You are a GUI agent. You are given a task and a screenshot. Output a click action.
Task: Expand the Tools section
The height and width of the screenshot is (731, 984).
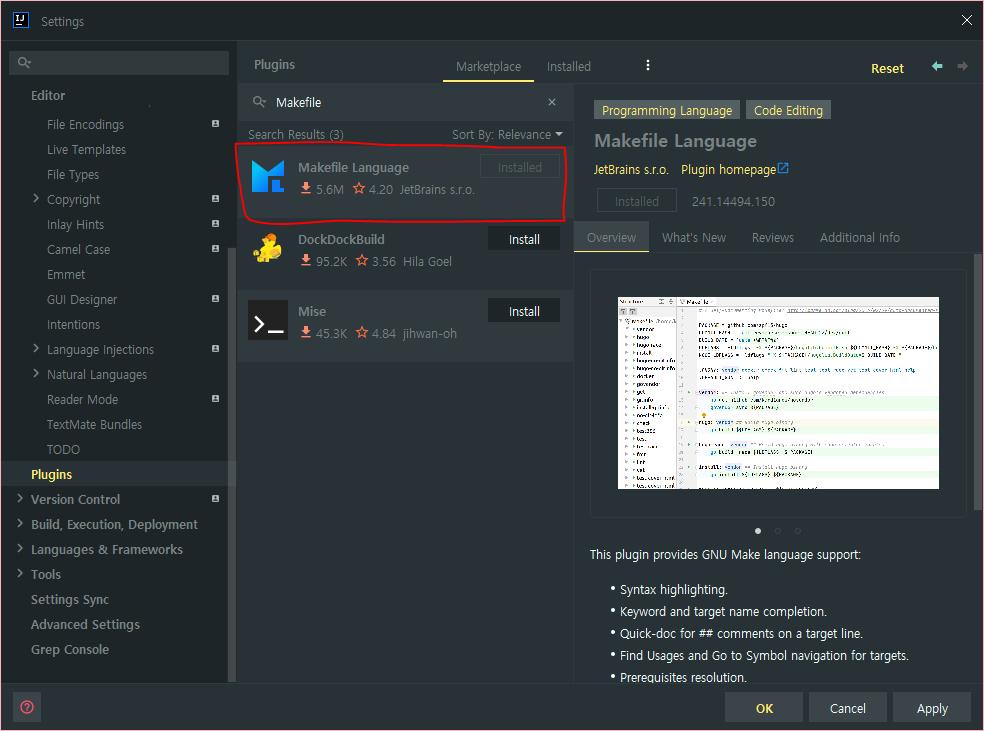[x=20, y=574]
